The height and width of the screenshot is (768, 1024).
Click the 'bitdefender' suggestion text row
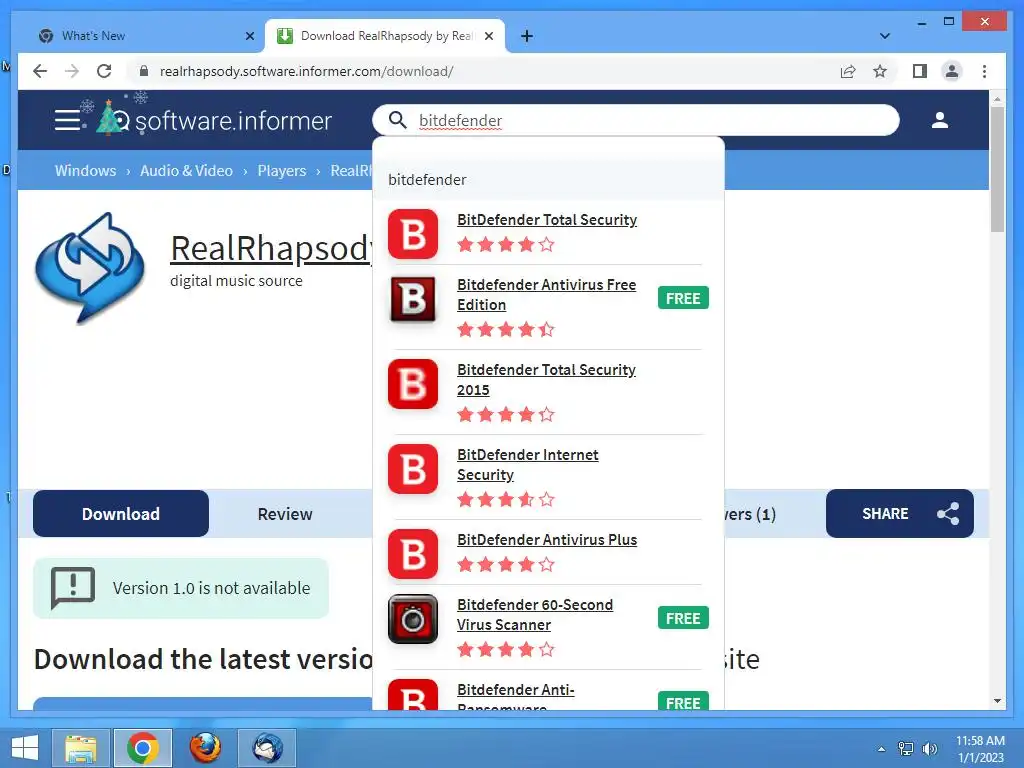(x=549, y=180)
